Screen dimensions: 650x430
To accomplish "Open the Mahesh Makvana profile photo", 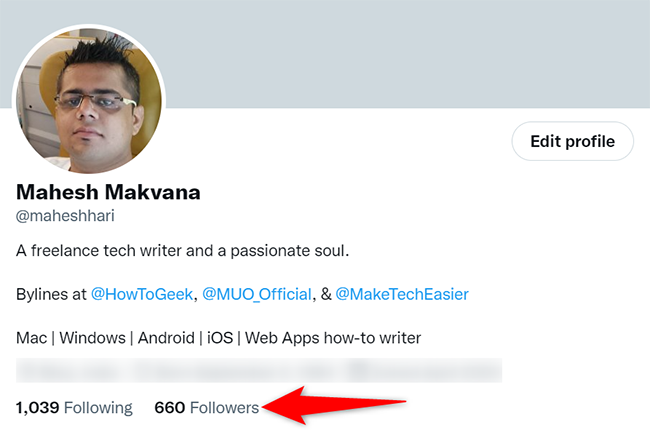I will [x=88, y=97].
